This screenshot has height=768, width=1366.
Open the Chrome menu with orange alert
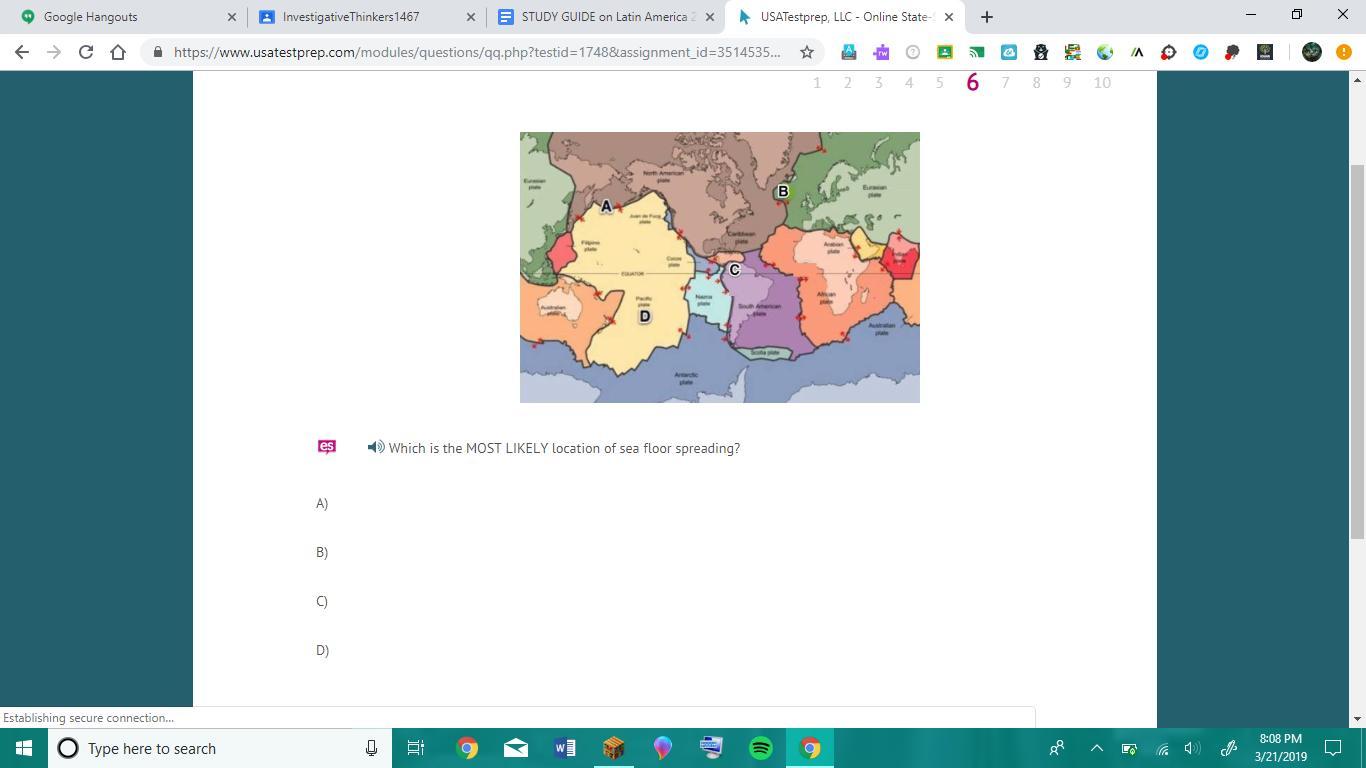click(x=1343, y=52)
